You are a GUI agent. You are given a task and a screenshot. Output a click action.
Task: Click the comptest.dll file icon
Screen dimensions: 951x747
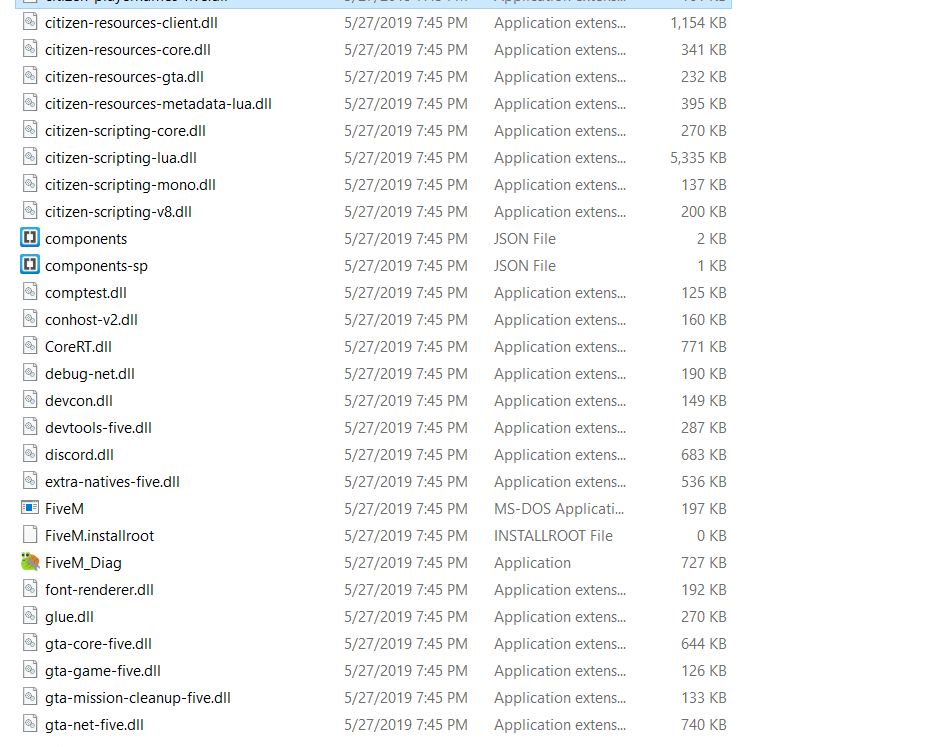coord(30,292)
